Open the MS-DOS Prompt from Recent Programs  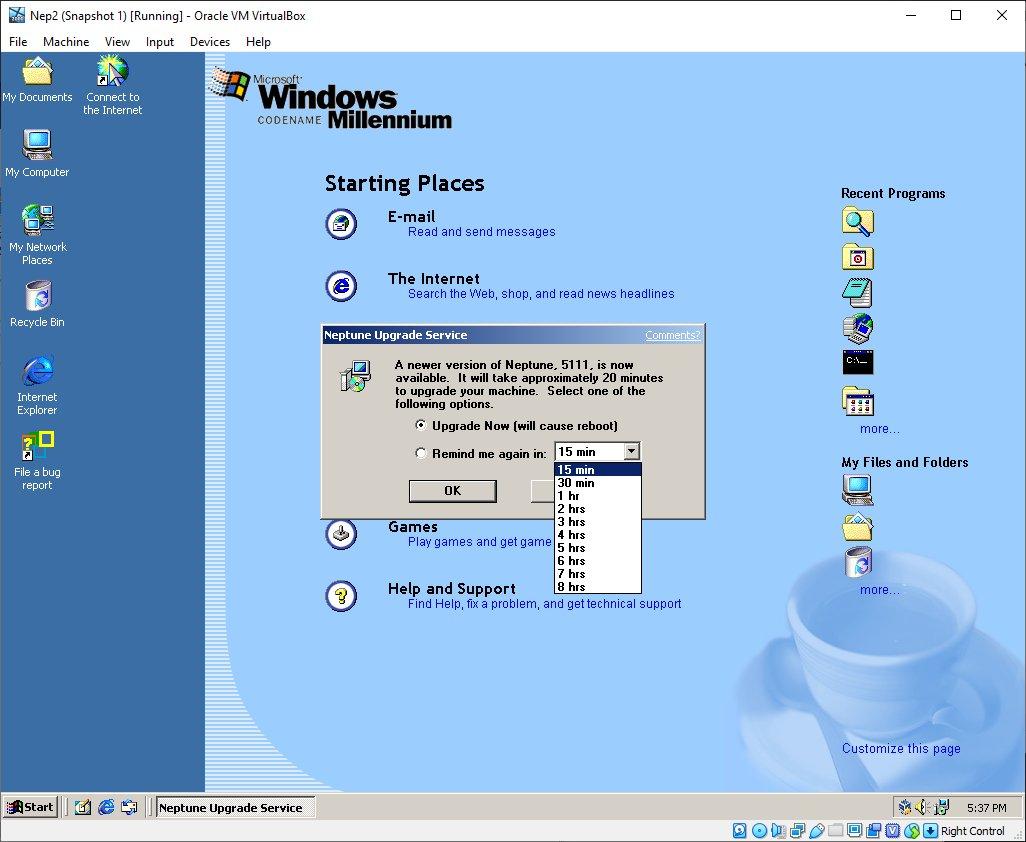[857, 362]
